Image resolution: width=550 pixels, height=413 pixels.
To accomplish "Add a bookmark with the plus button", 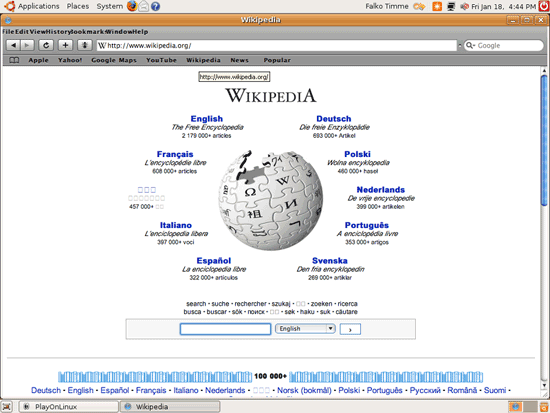I will [65, 45].
